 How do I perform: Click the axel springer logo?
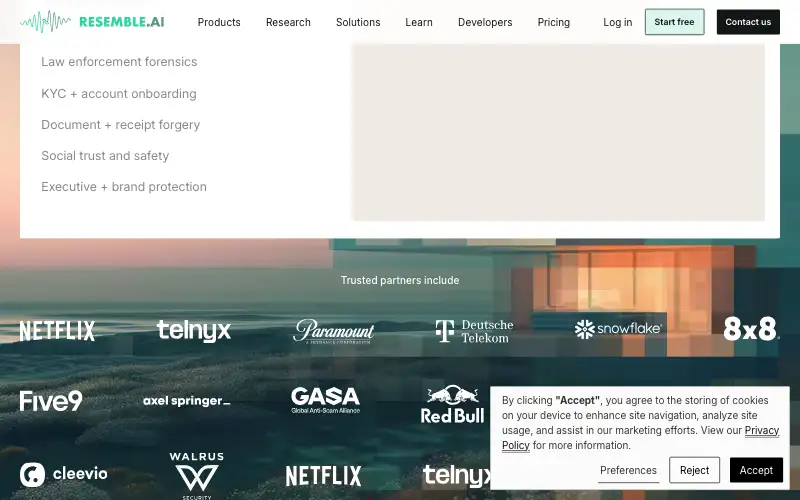(x=187, y=401)
